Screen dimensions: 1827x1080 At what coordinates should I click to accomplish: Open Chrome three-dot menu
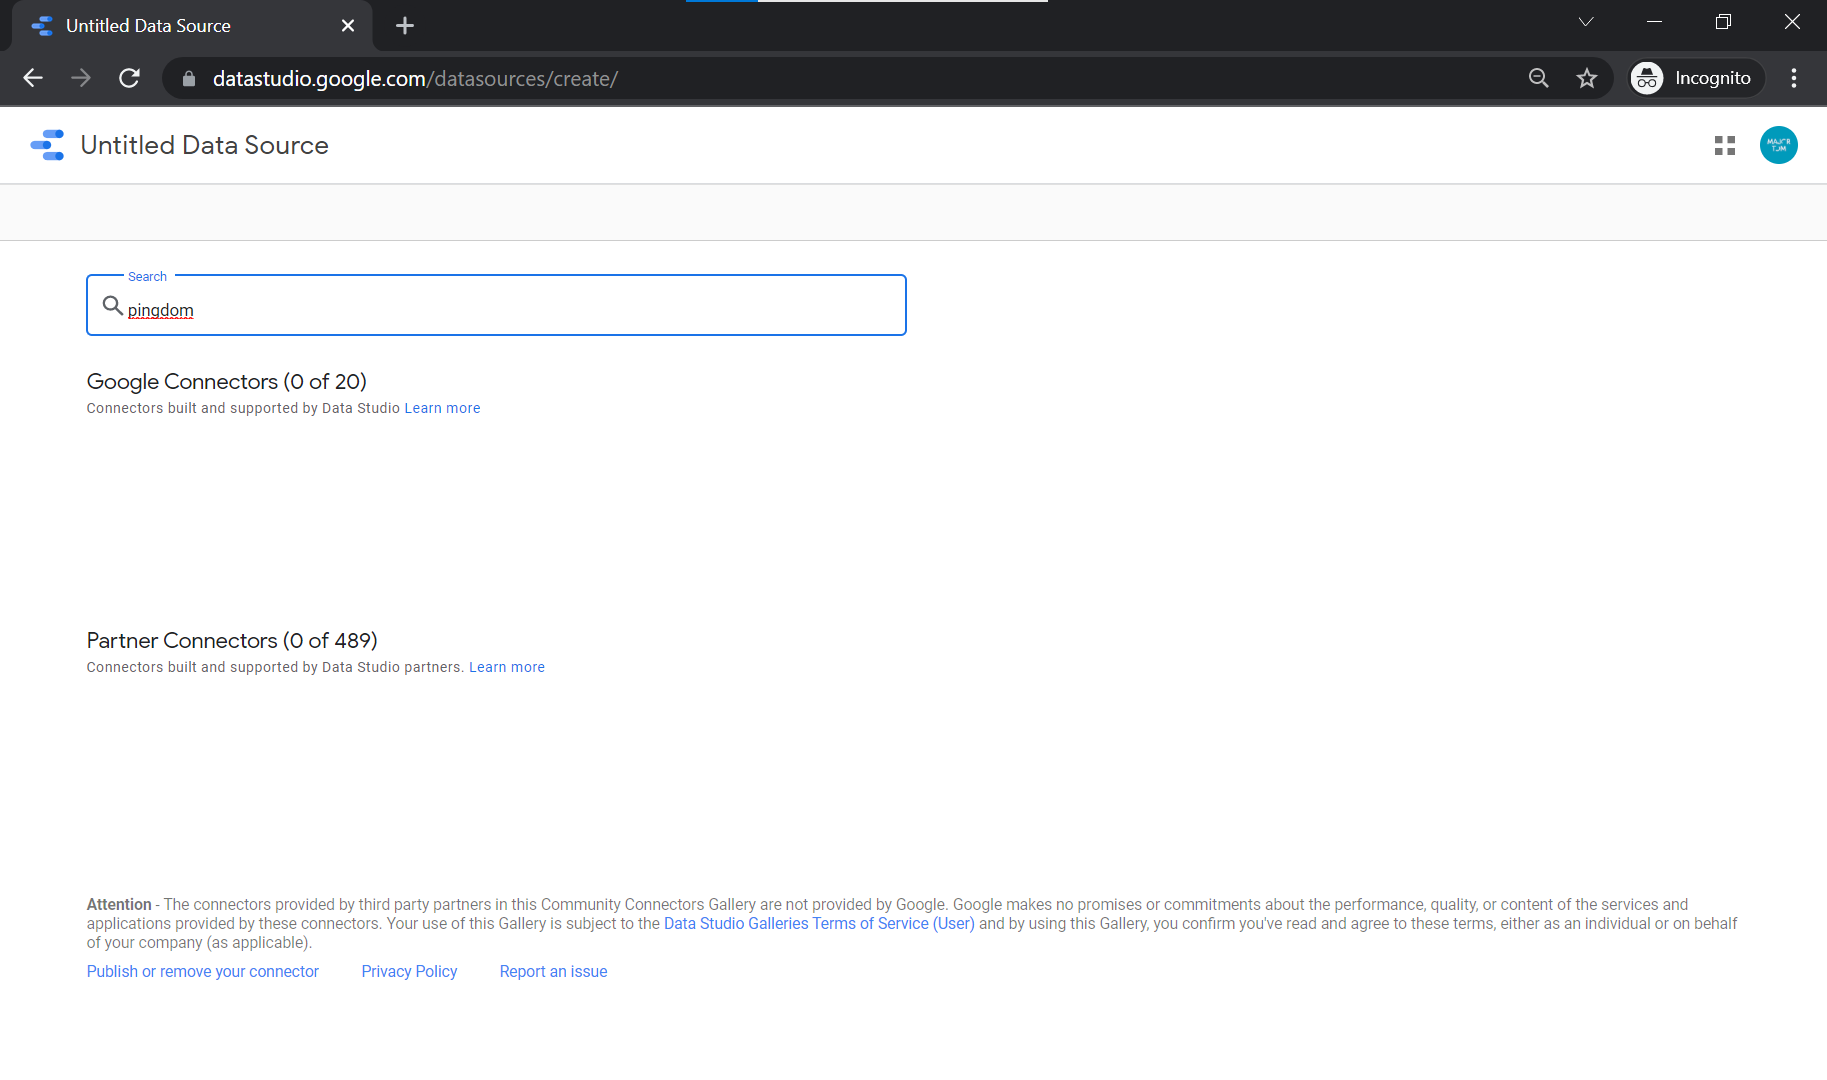1793,78
